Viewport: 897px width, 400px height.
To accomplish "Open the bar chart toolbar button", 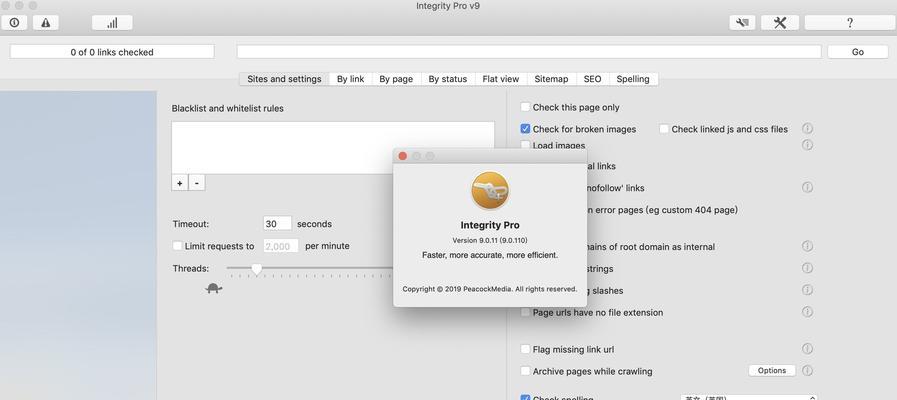I will click(x=112, y=22).
